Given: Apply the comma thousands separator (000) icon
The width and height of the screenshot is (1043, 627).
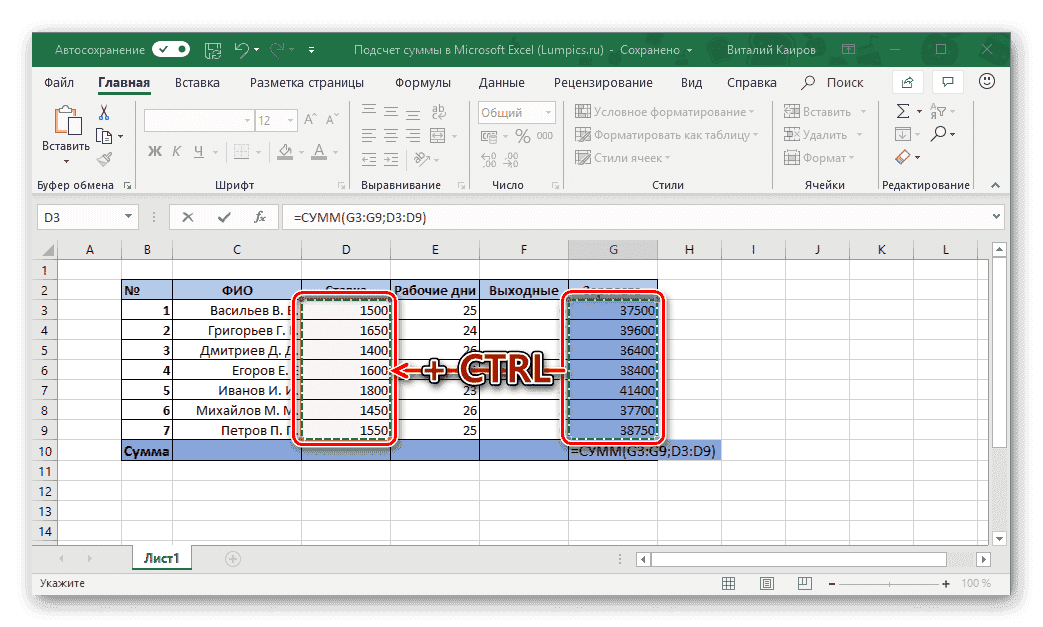Looking at the screenshot, I should [546, 136].
